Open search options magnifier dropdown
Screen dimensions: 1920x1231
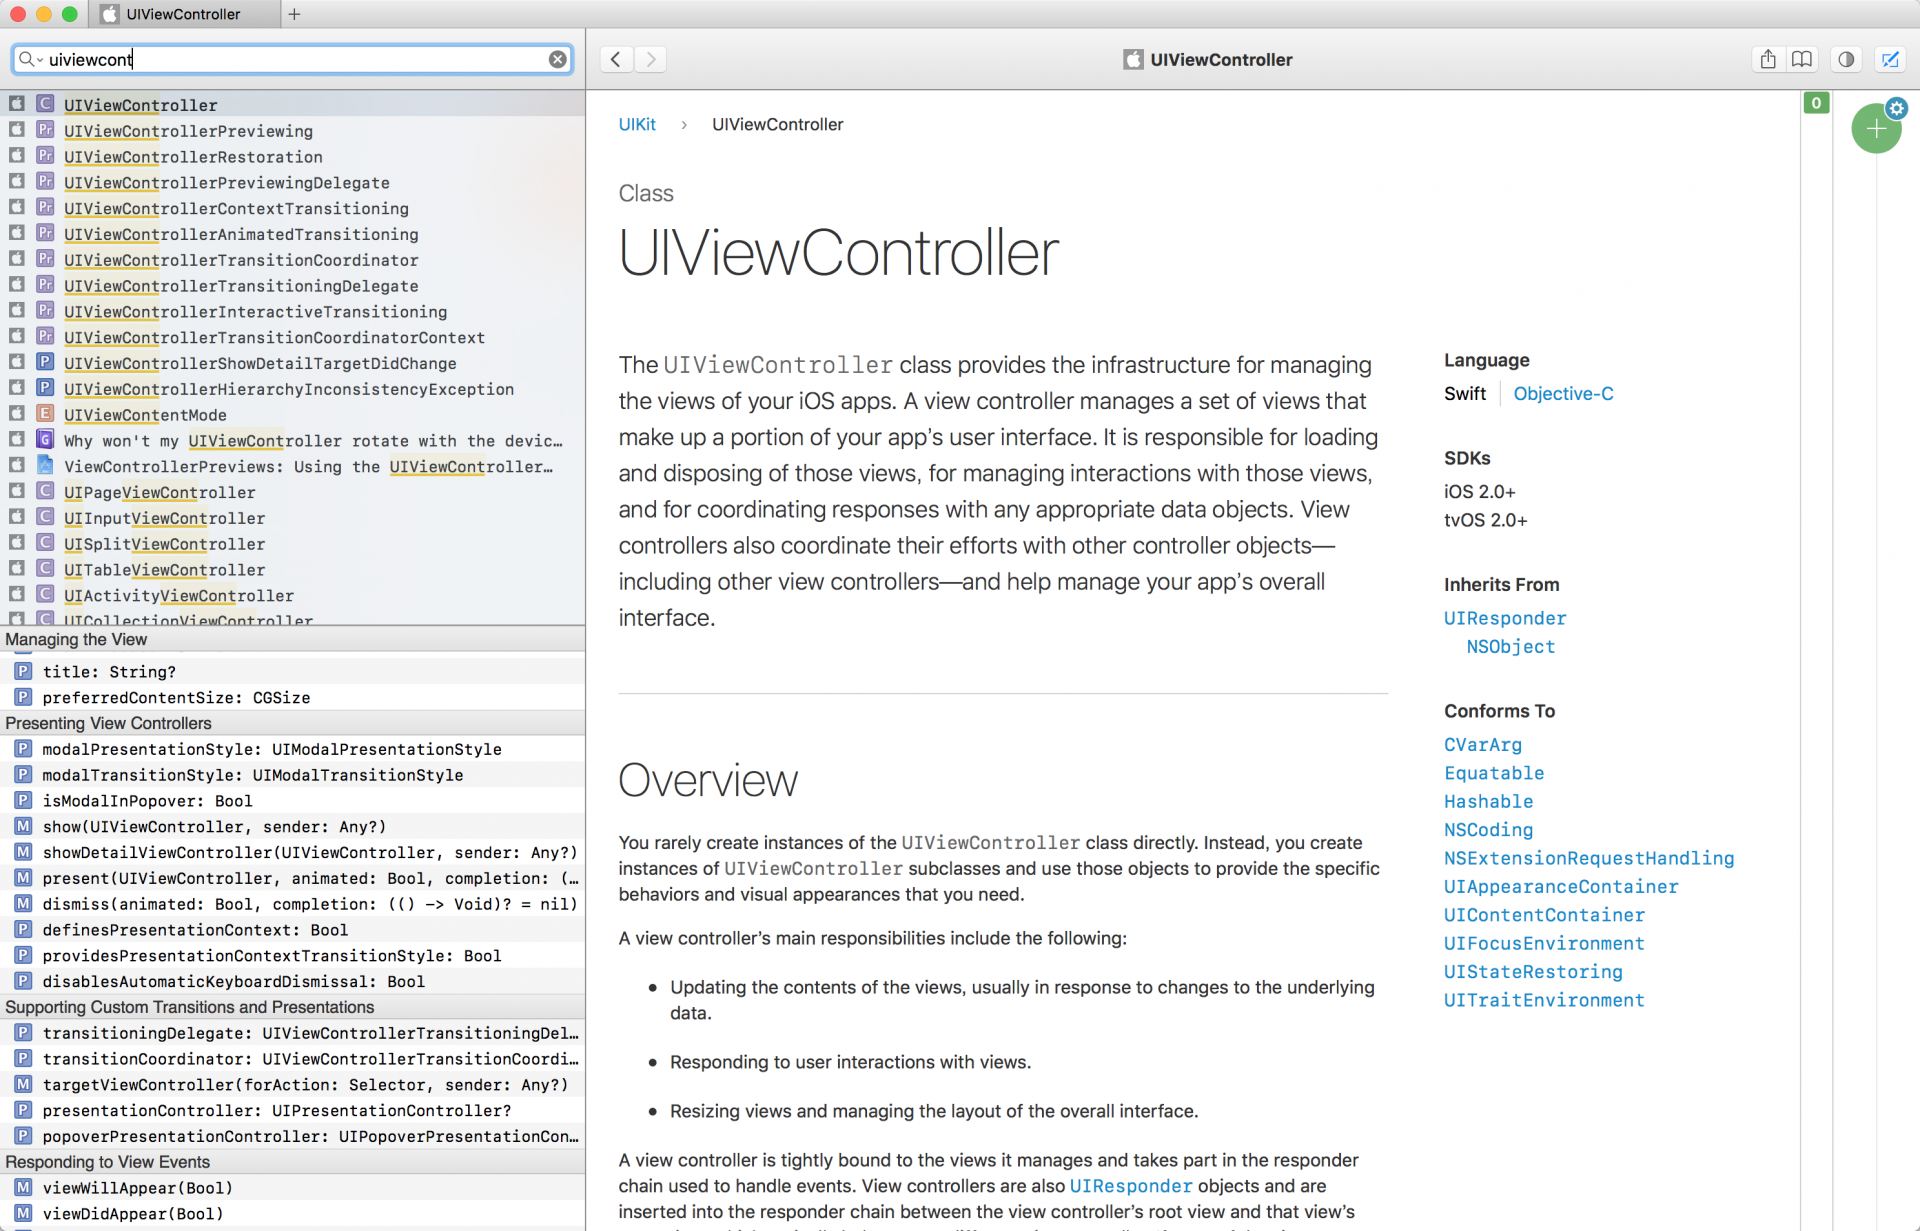pos(29,59)
